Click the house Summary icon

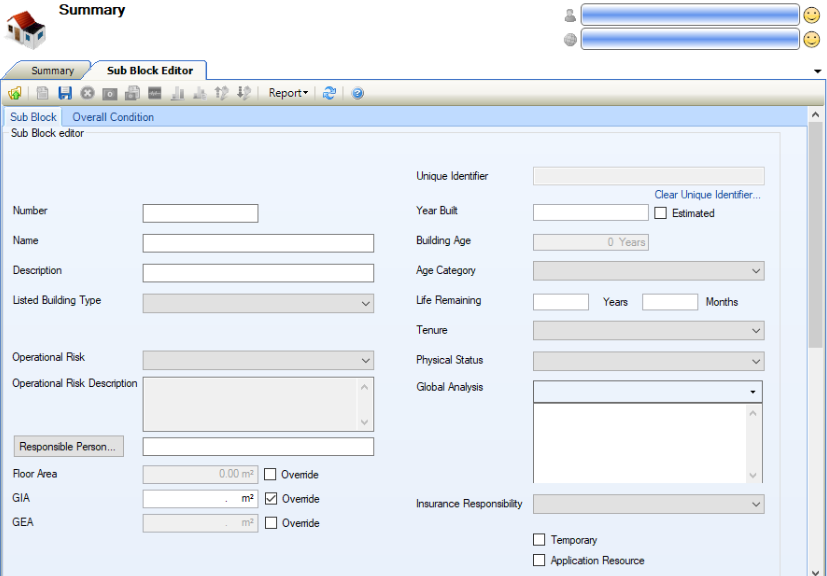pyautogui.click(x=26, y=30)
